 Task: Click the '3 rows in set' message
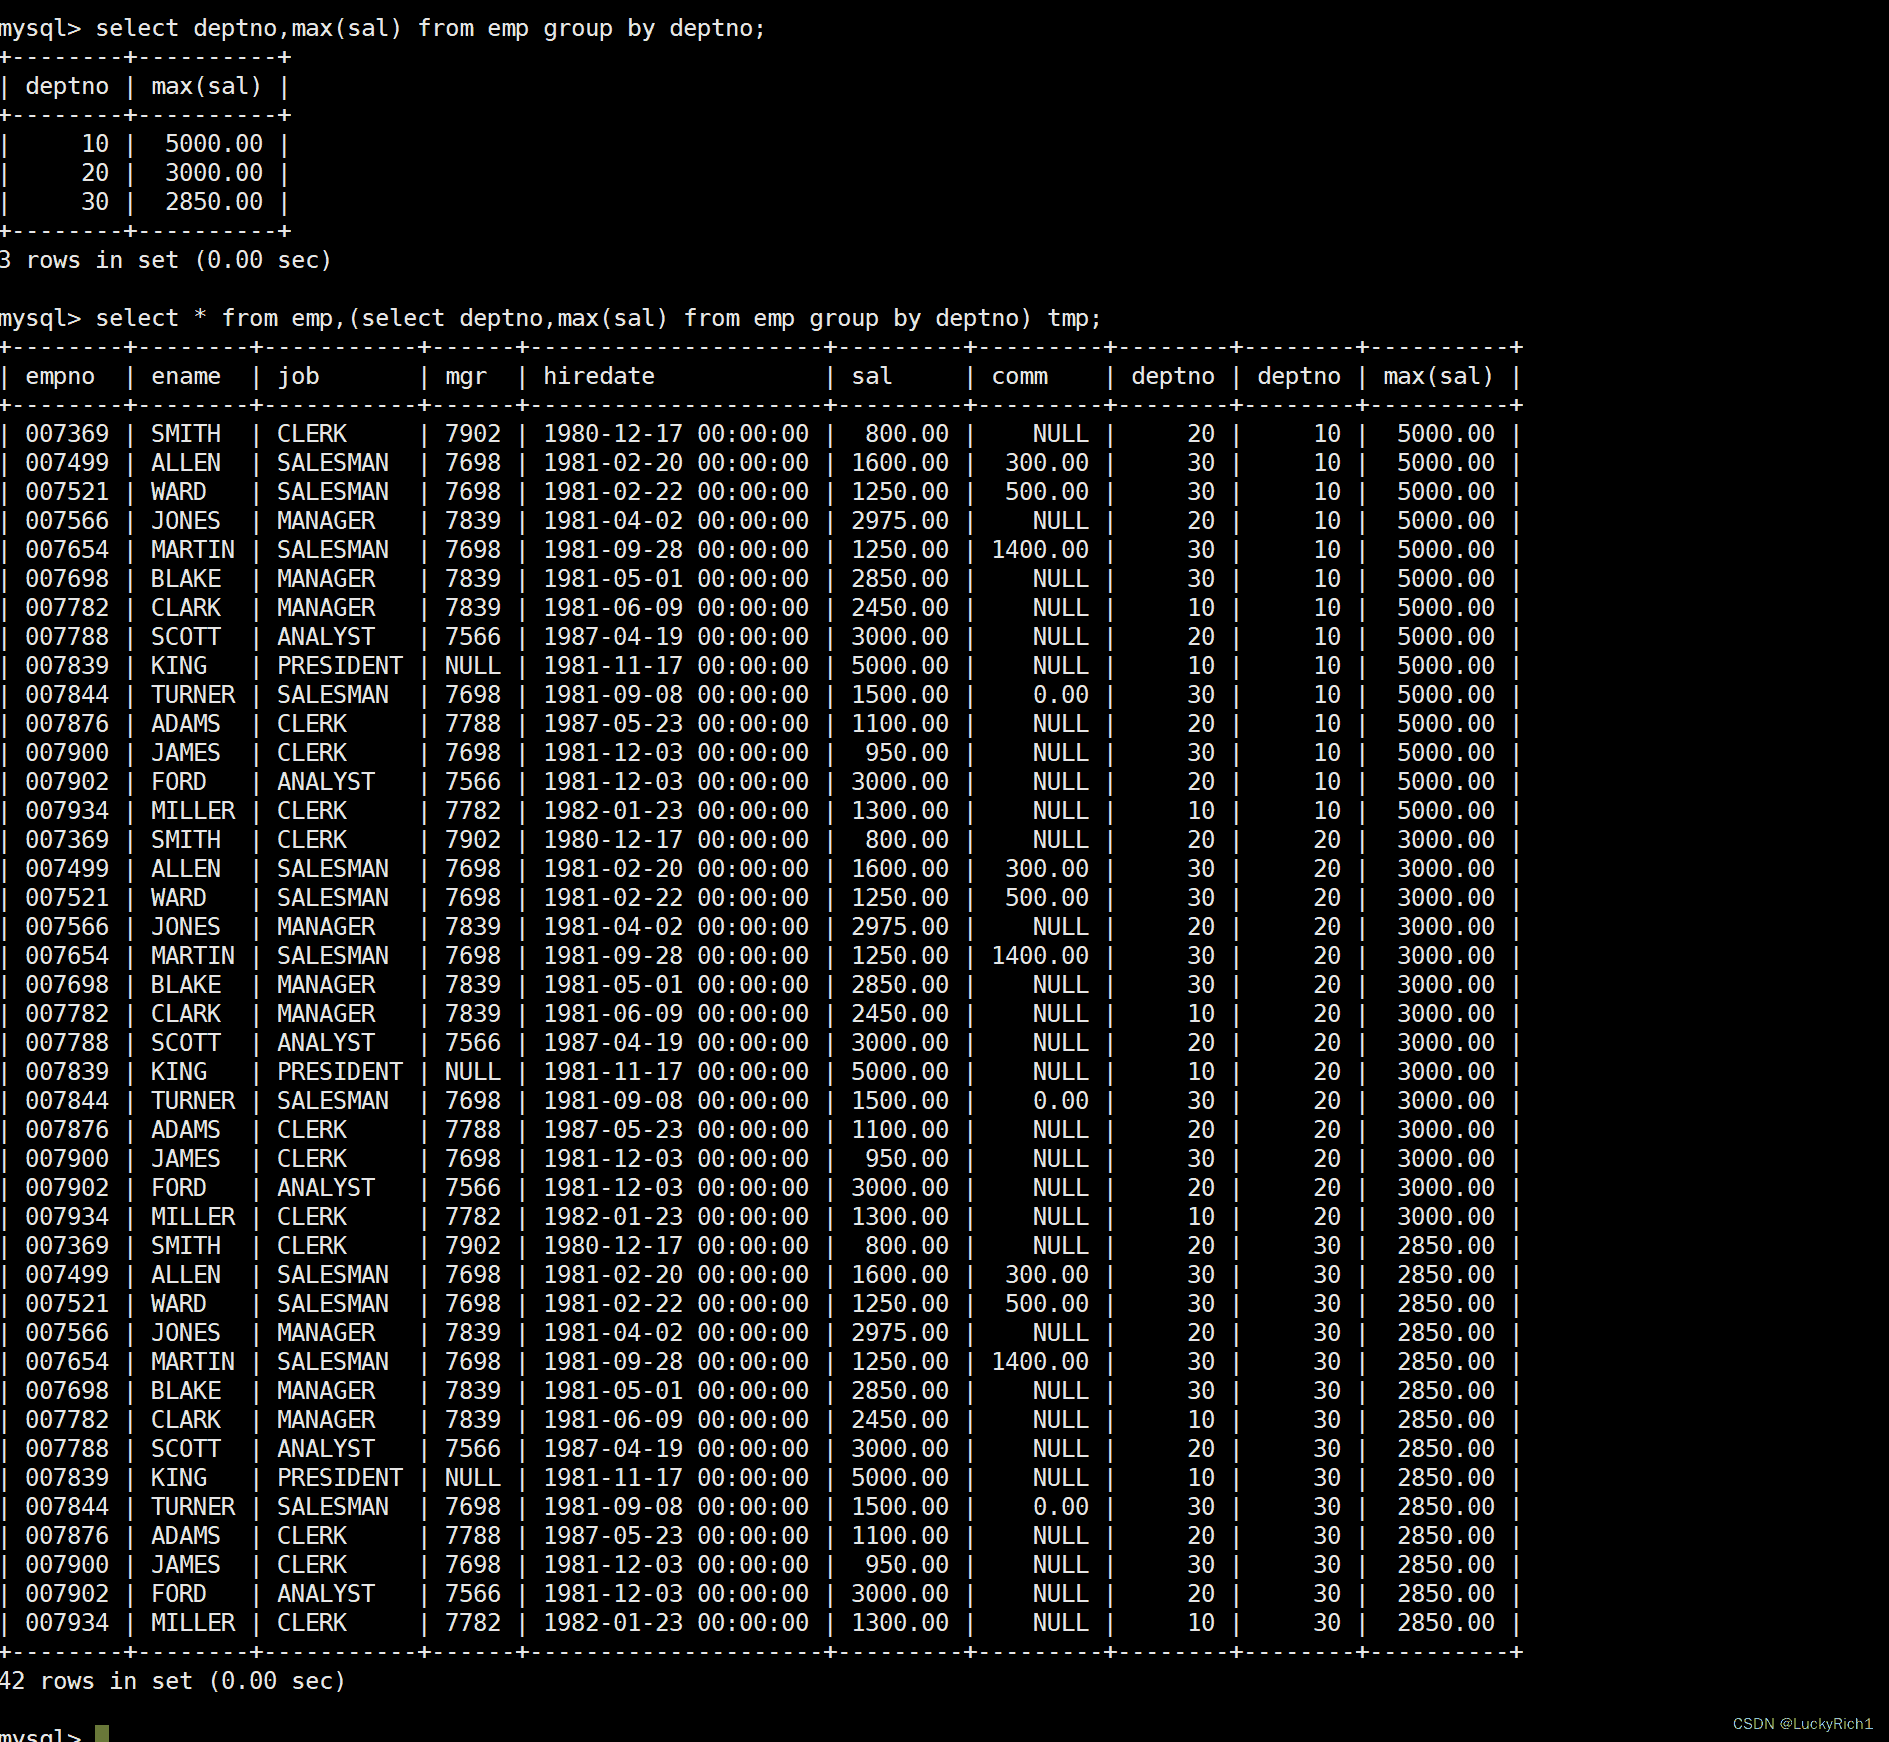pyautogui.click(x=165, y=260)
